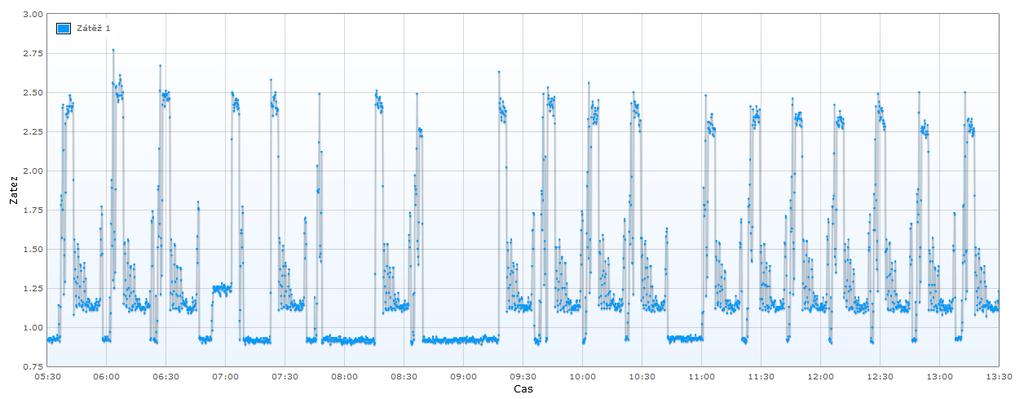Click the 10:30 time label
The image size is (1024, 399).
coord(642,377)
